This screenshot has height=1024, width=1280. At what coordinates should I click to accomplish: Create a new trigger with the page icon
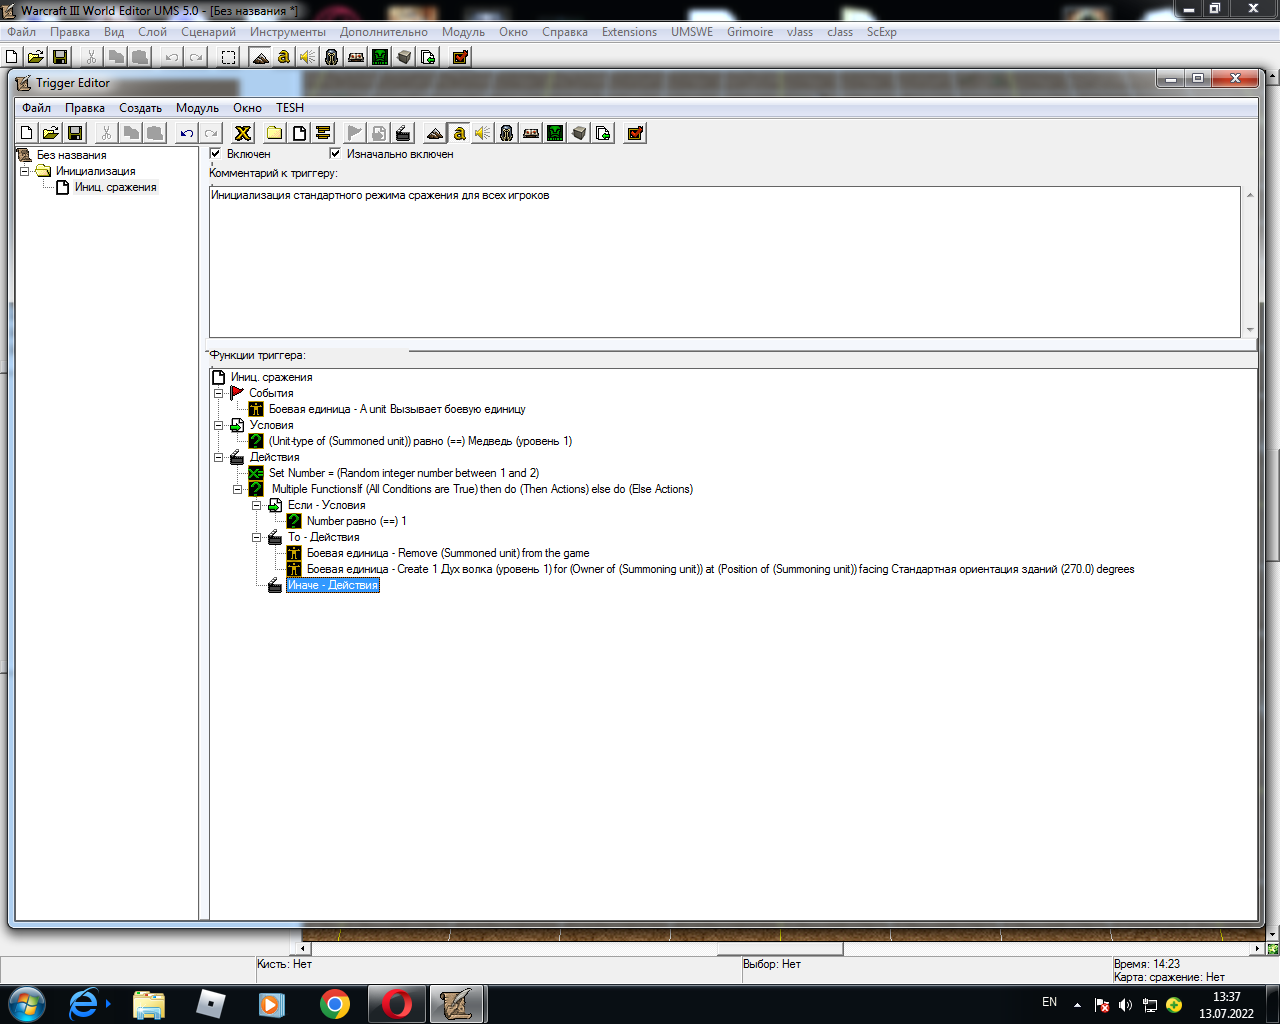299,133
